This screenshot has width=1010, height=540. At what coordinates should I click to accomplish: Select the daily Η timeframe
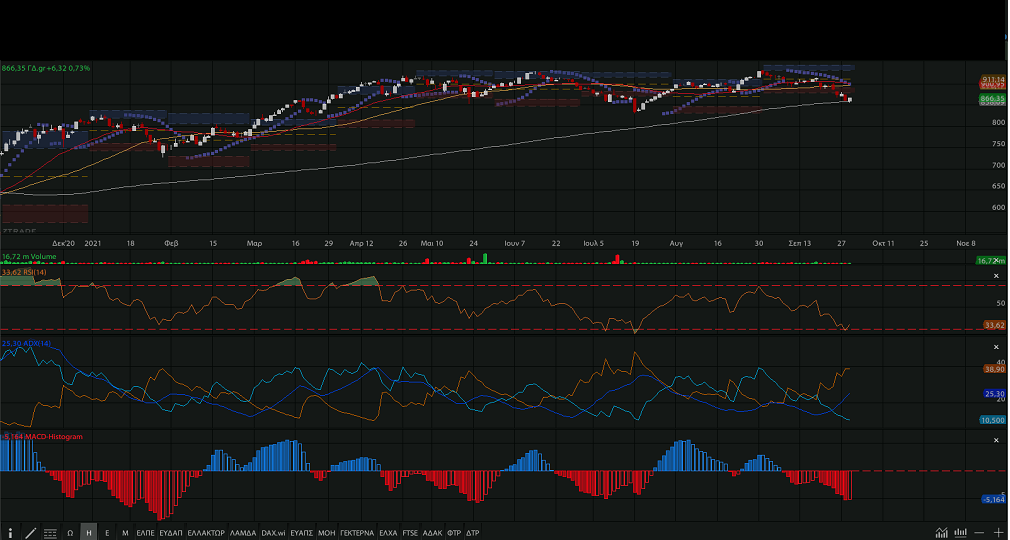pyautogui.click(x=89, y=533)
